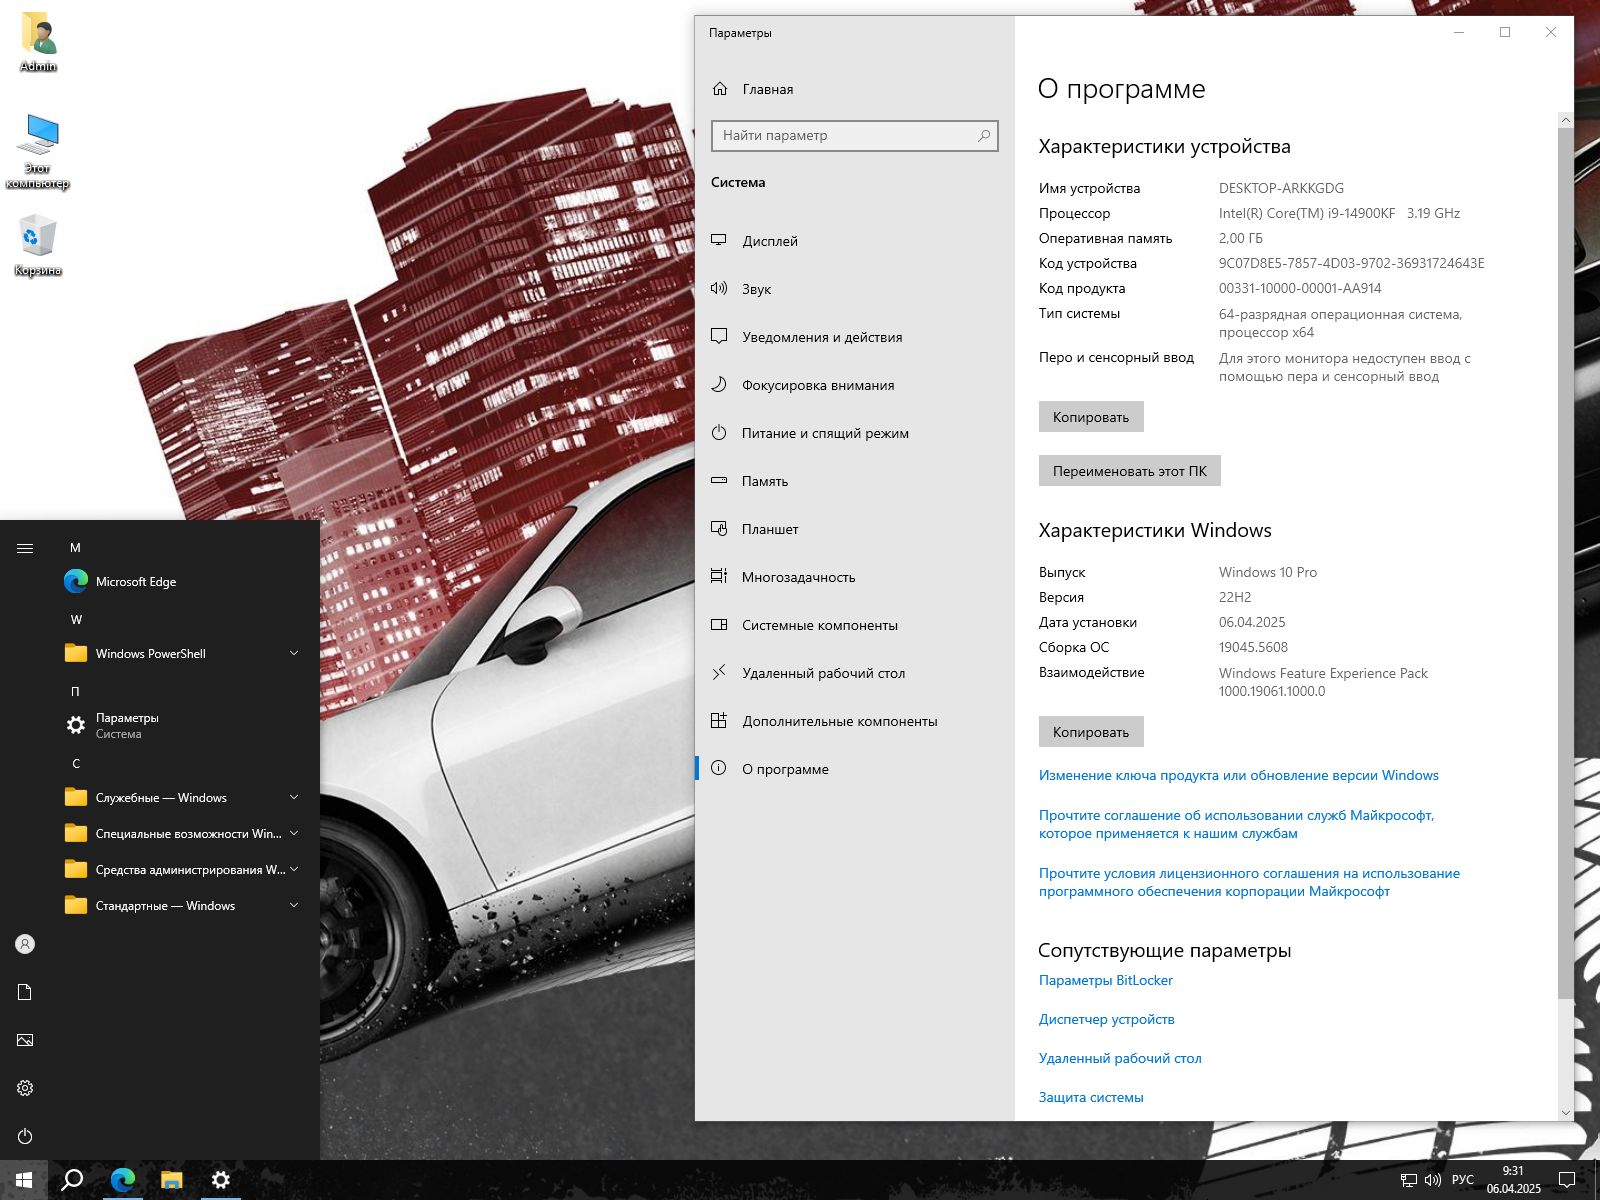Screen dimensions: 1600x1200
Task: Click the power icon in Start menu
Action: click(x=25, y=1136)
